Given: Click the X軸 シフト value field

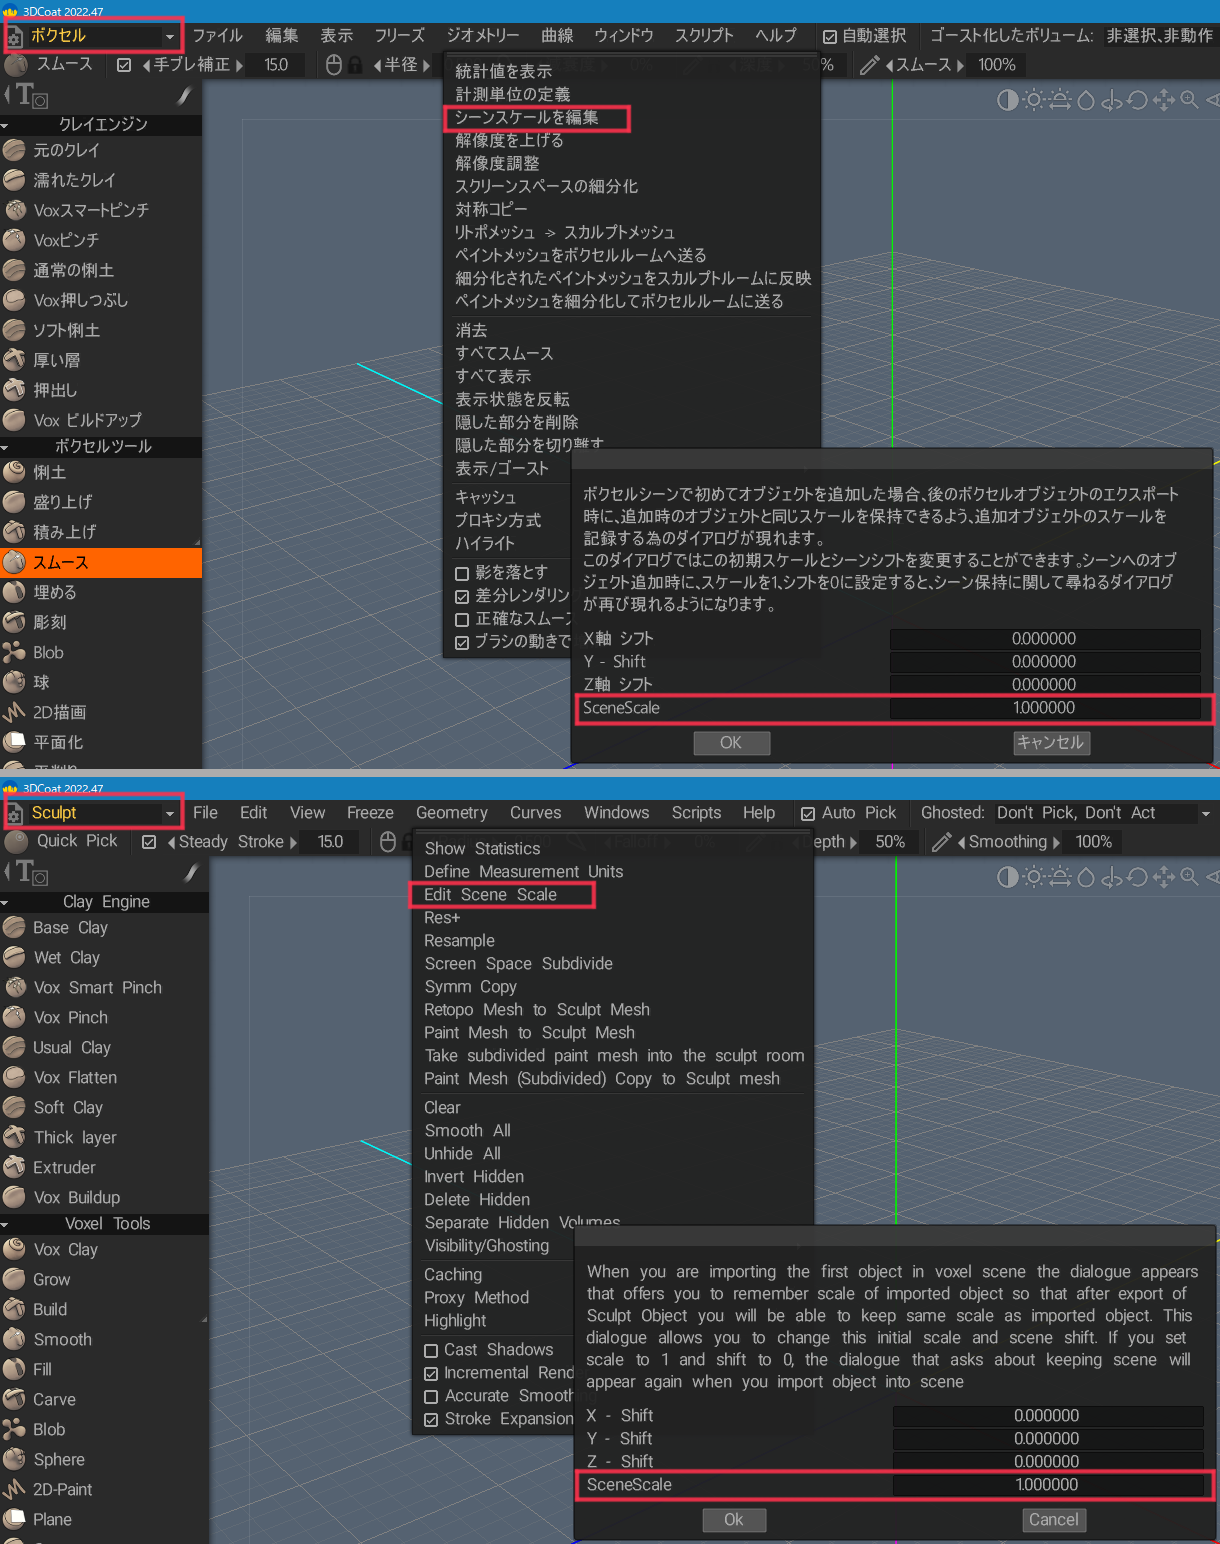Looking at the screenshot, I should tap(1044, 639).
